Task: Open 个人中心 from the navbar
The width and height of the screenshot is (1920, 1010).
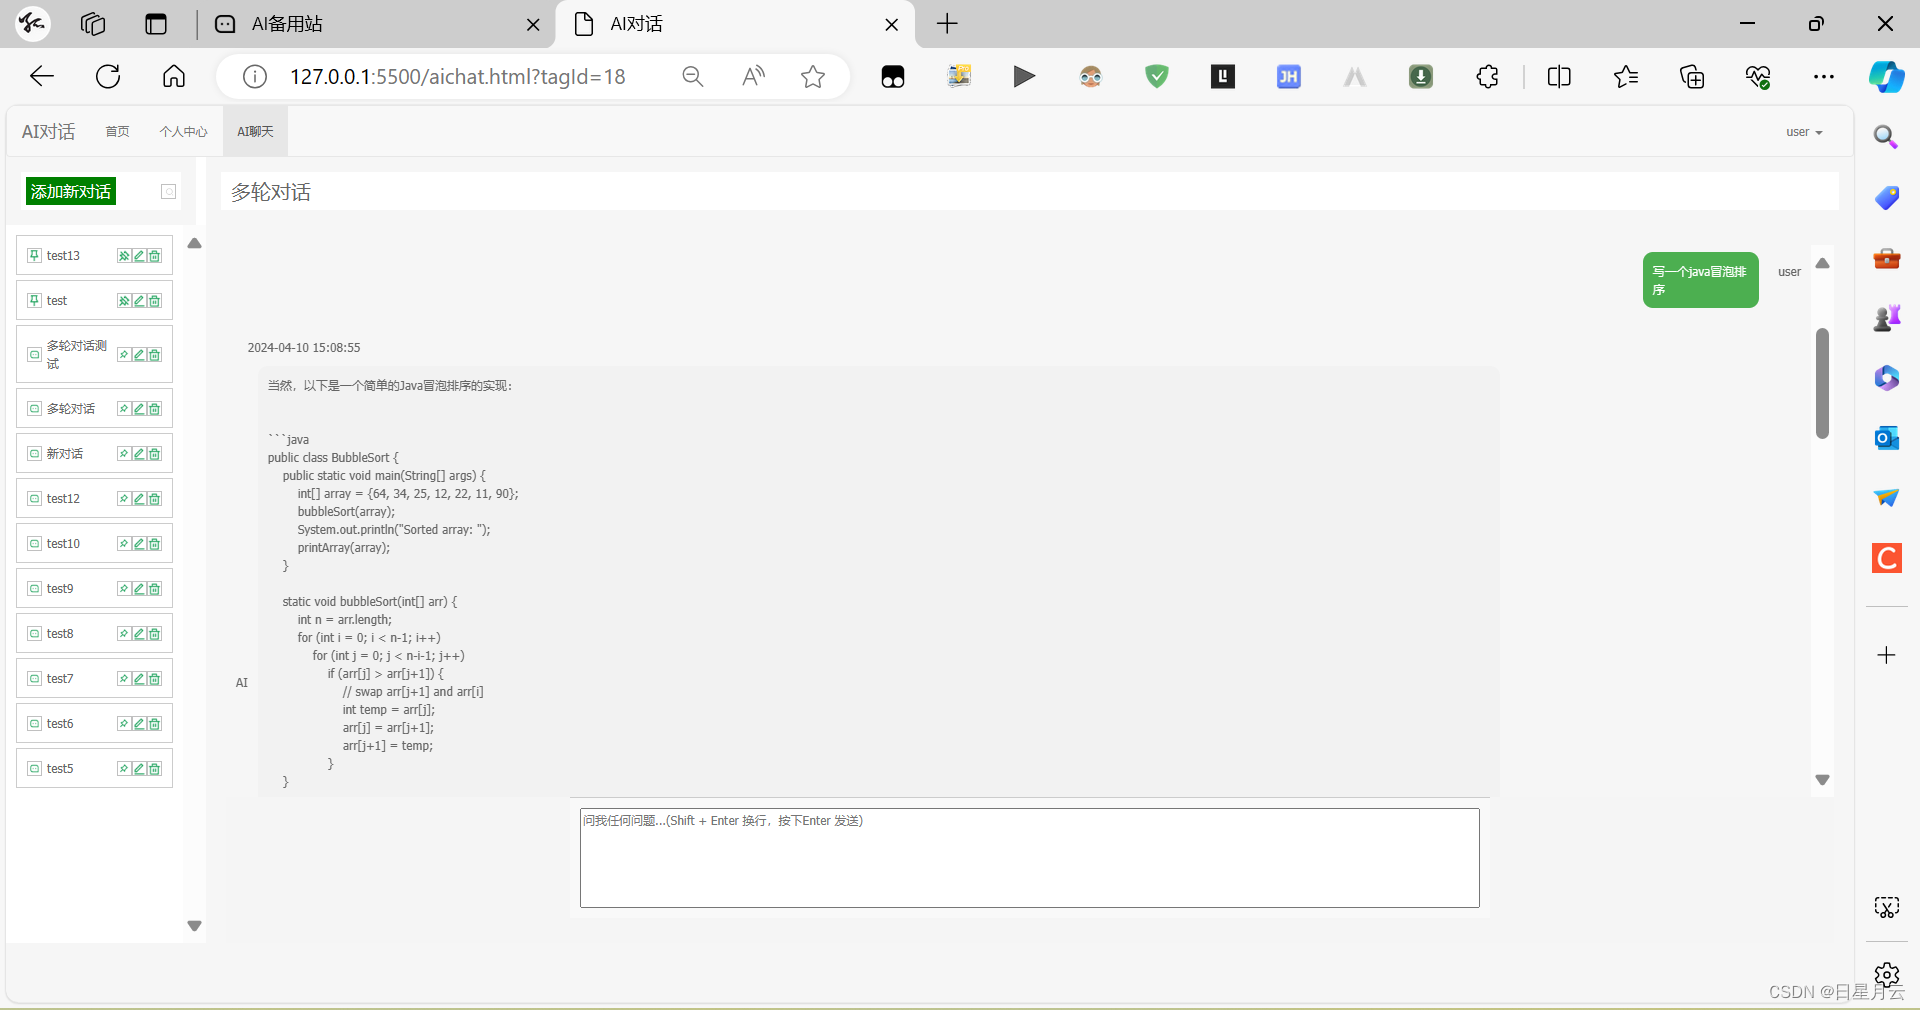Action: pos(183,132)
